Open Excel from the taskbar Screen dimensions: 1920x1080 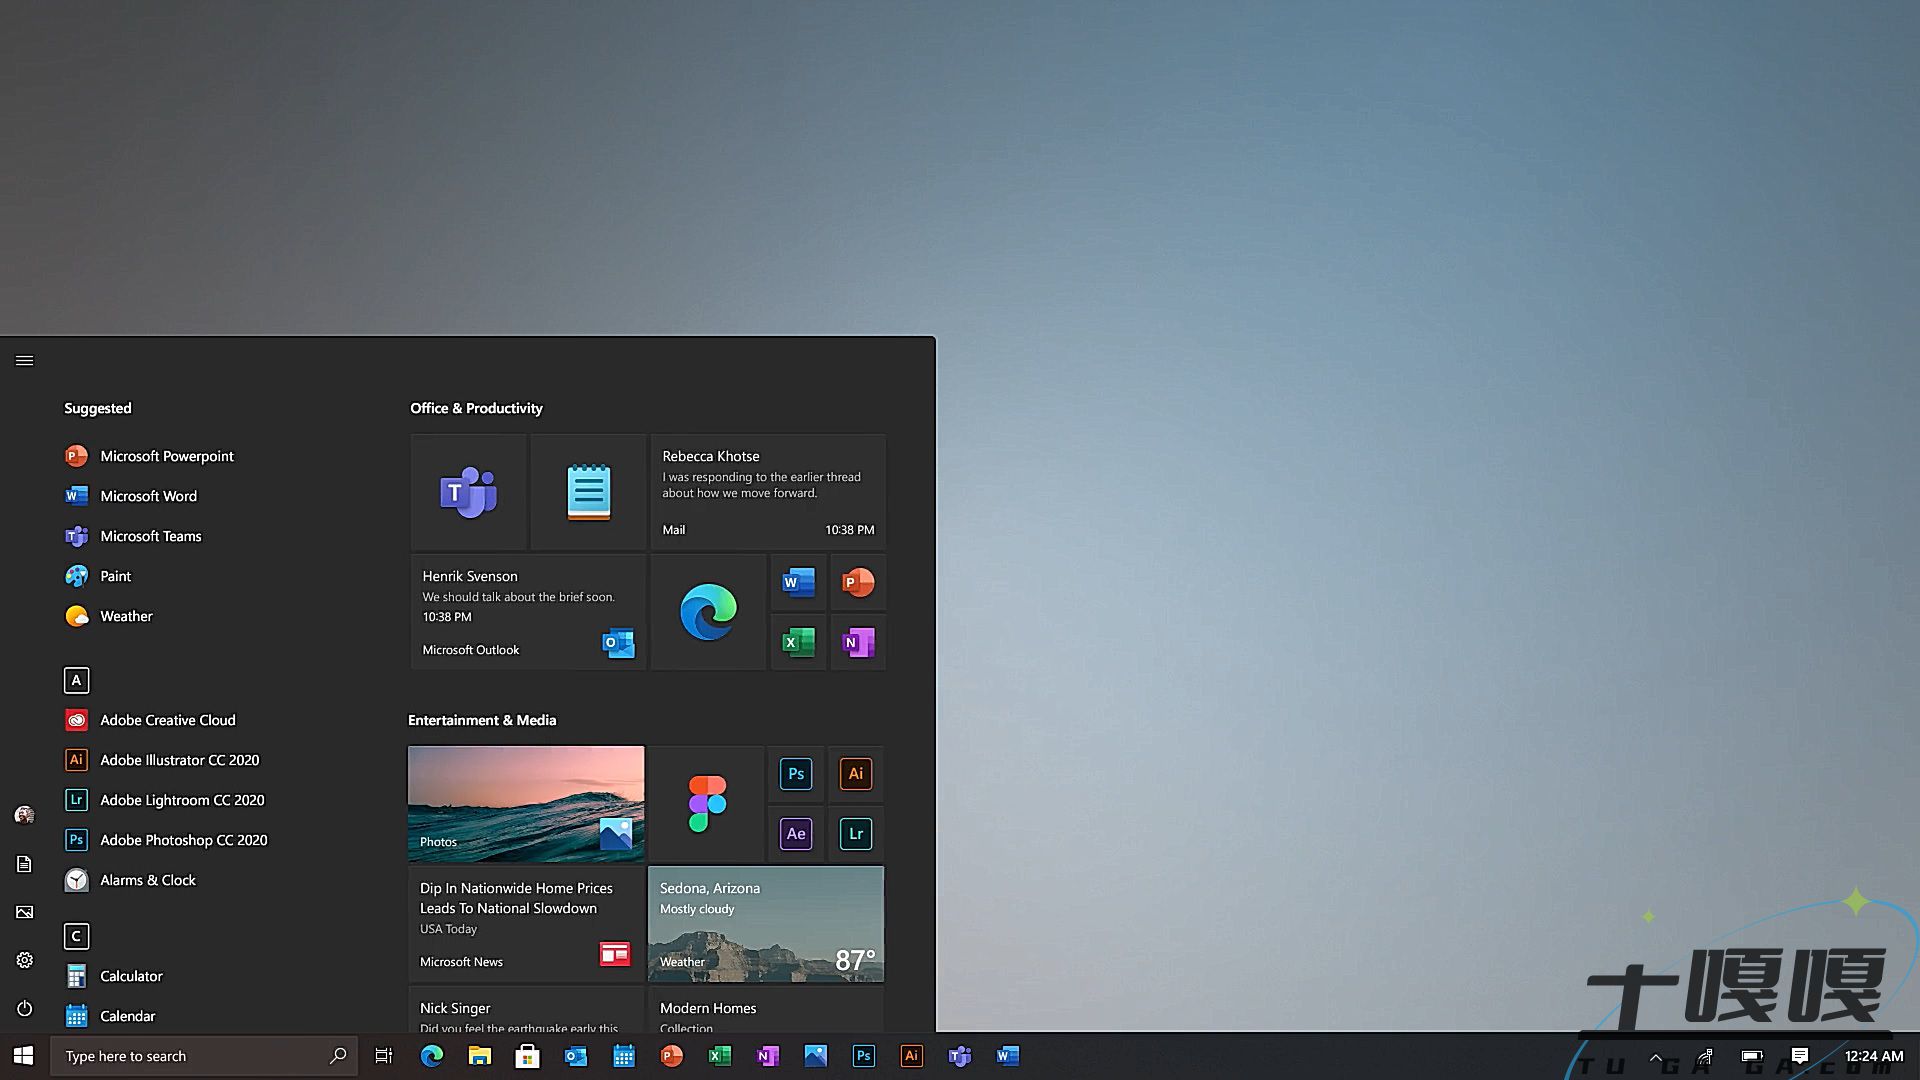(x=720, y=1056)
